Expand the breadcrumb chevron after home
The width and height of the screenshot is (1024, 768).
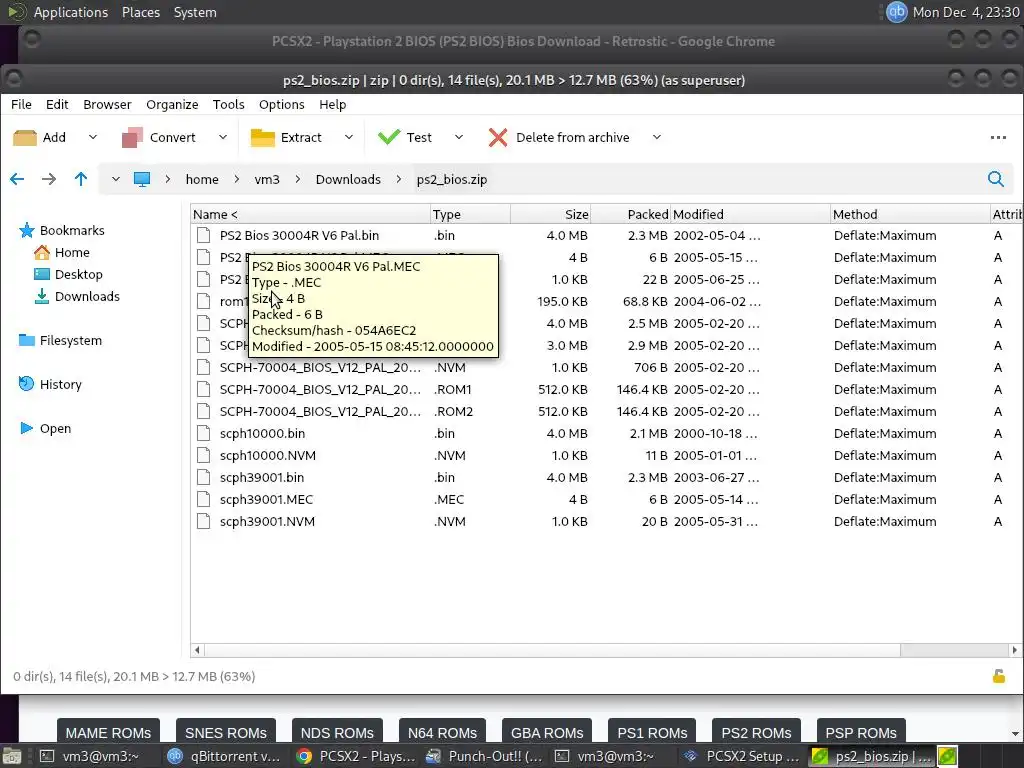[x=236, y=179]
